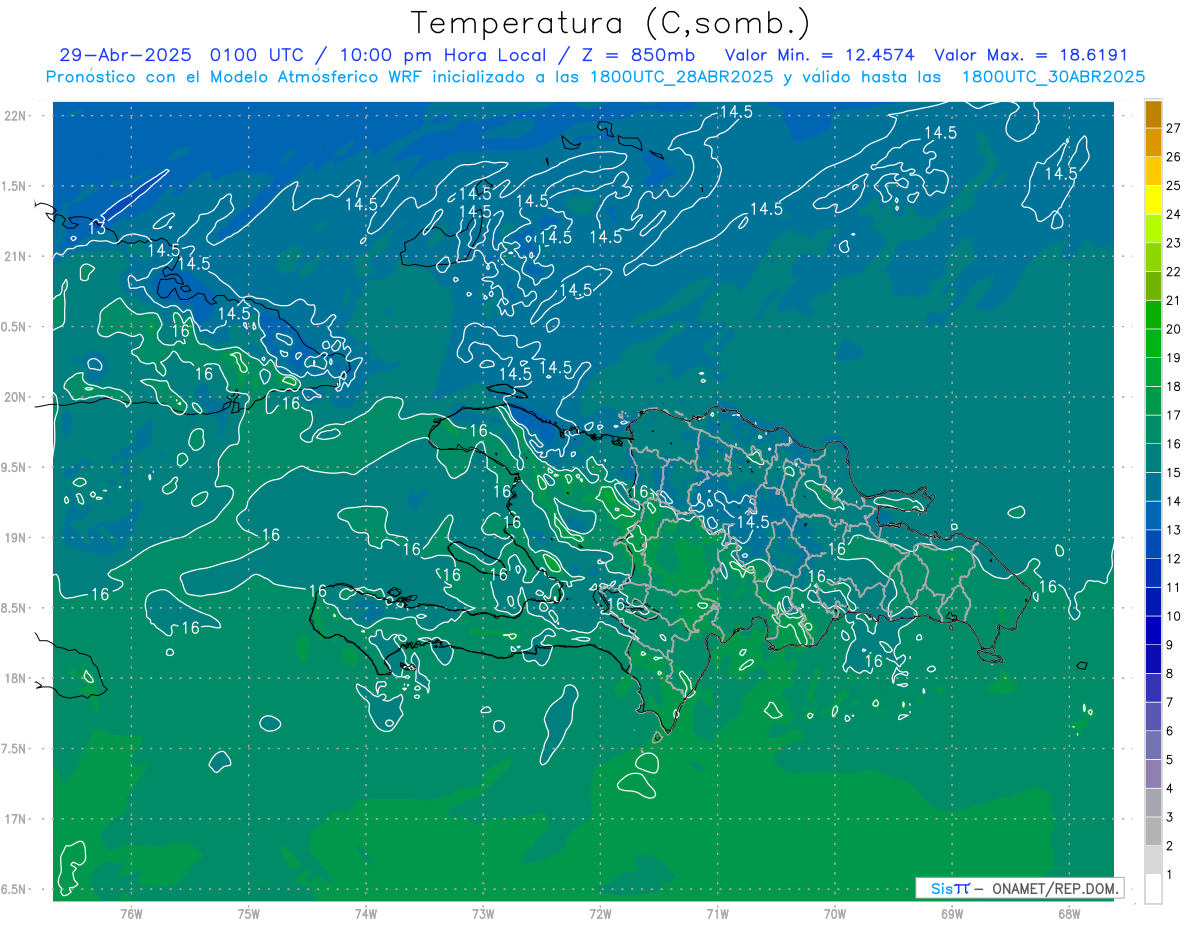Click the '69W' longitude axis label
The height and width of the screenshot is (927, 1200).
tap(952, 914)
